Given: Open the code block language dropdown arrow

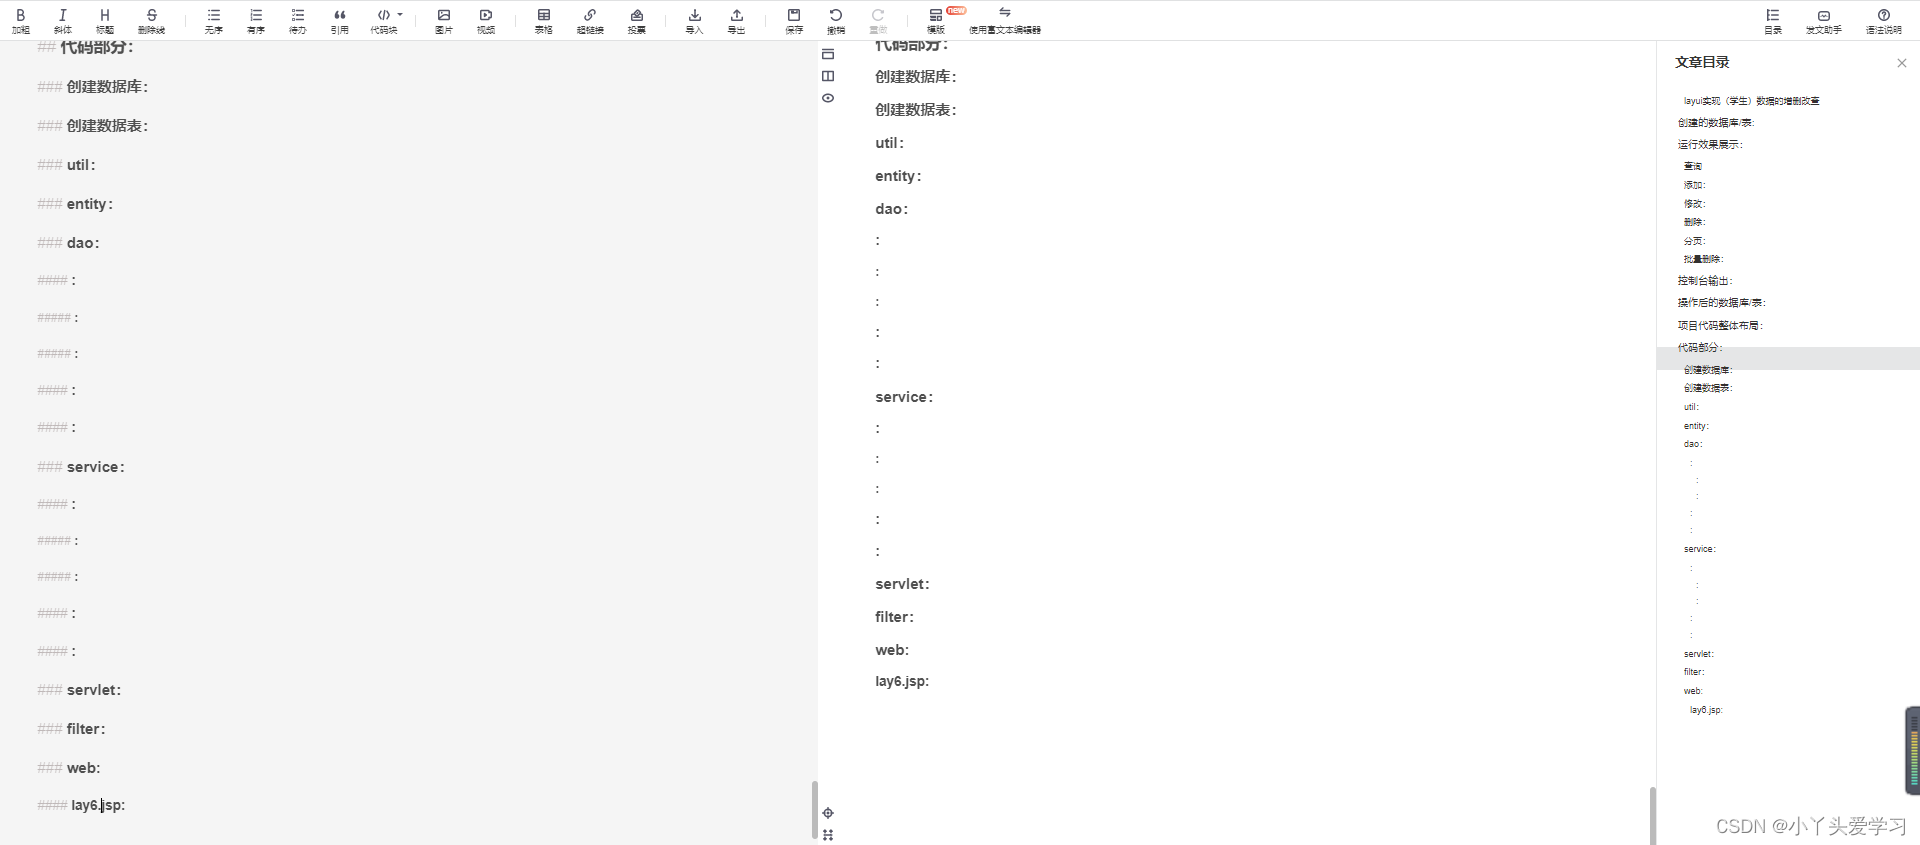Looking at the screenshot, I should 400,15.
